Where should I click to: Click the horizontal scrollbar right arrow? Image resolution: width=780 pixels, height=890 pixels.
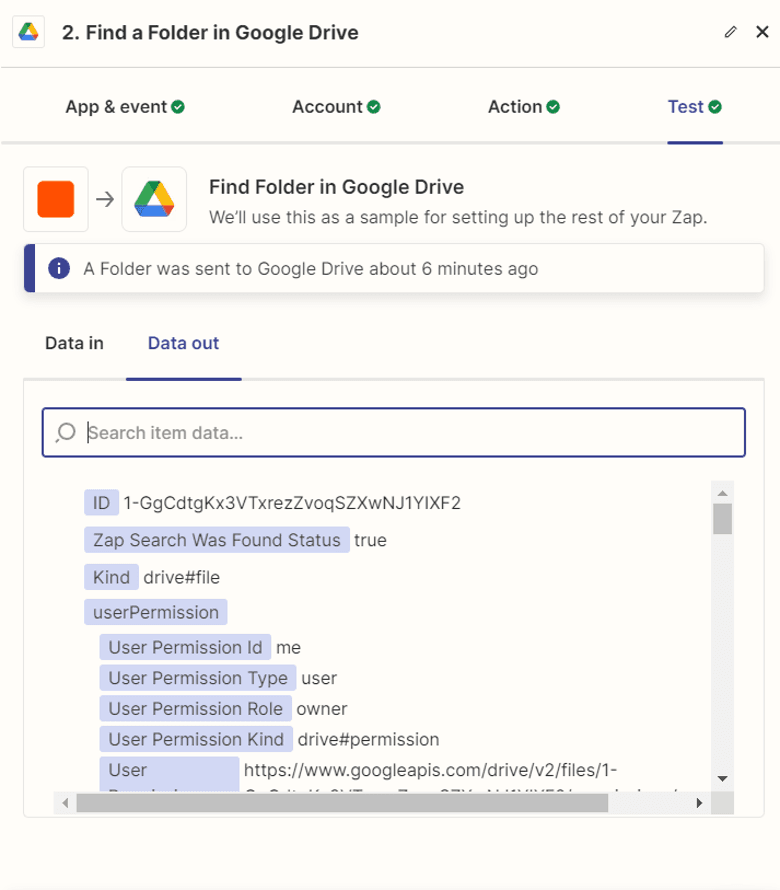pos(699,803)
